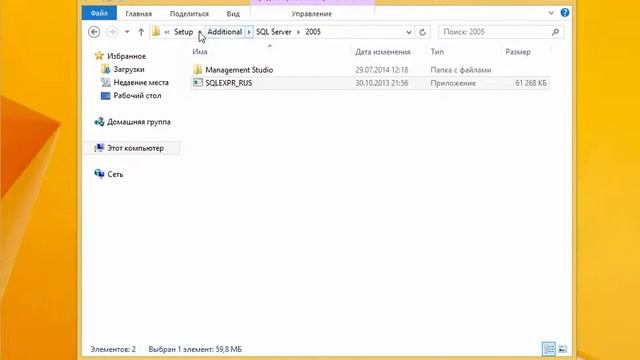Open the Файл ribbon tab
Viewport: 640px width, 360px height.
(99, 13)
